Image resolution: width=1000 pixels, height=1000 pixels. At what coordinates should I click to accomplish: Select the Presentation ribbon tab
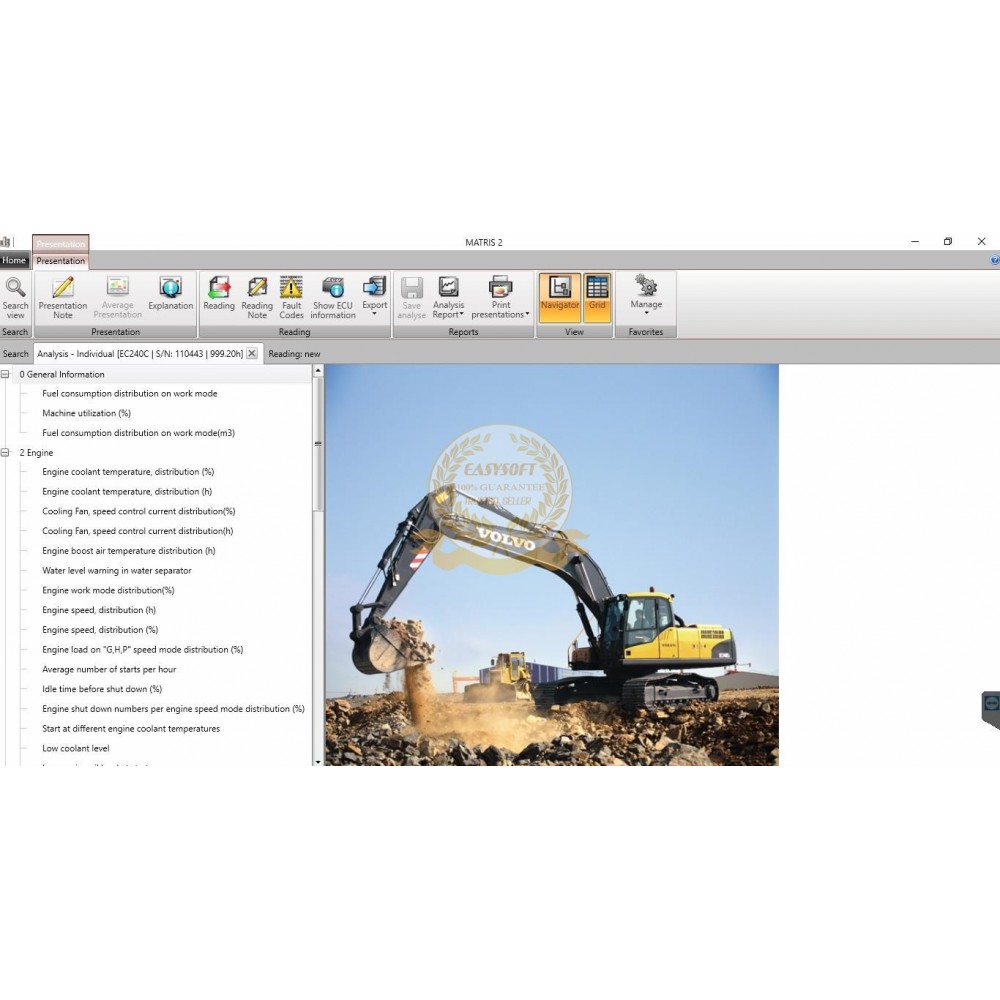tap(61, 261)
